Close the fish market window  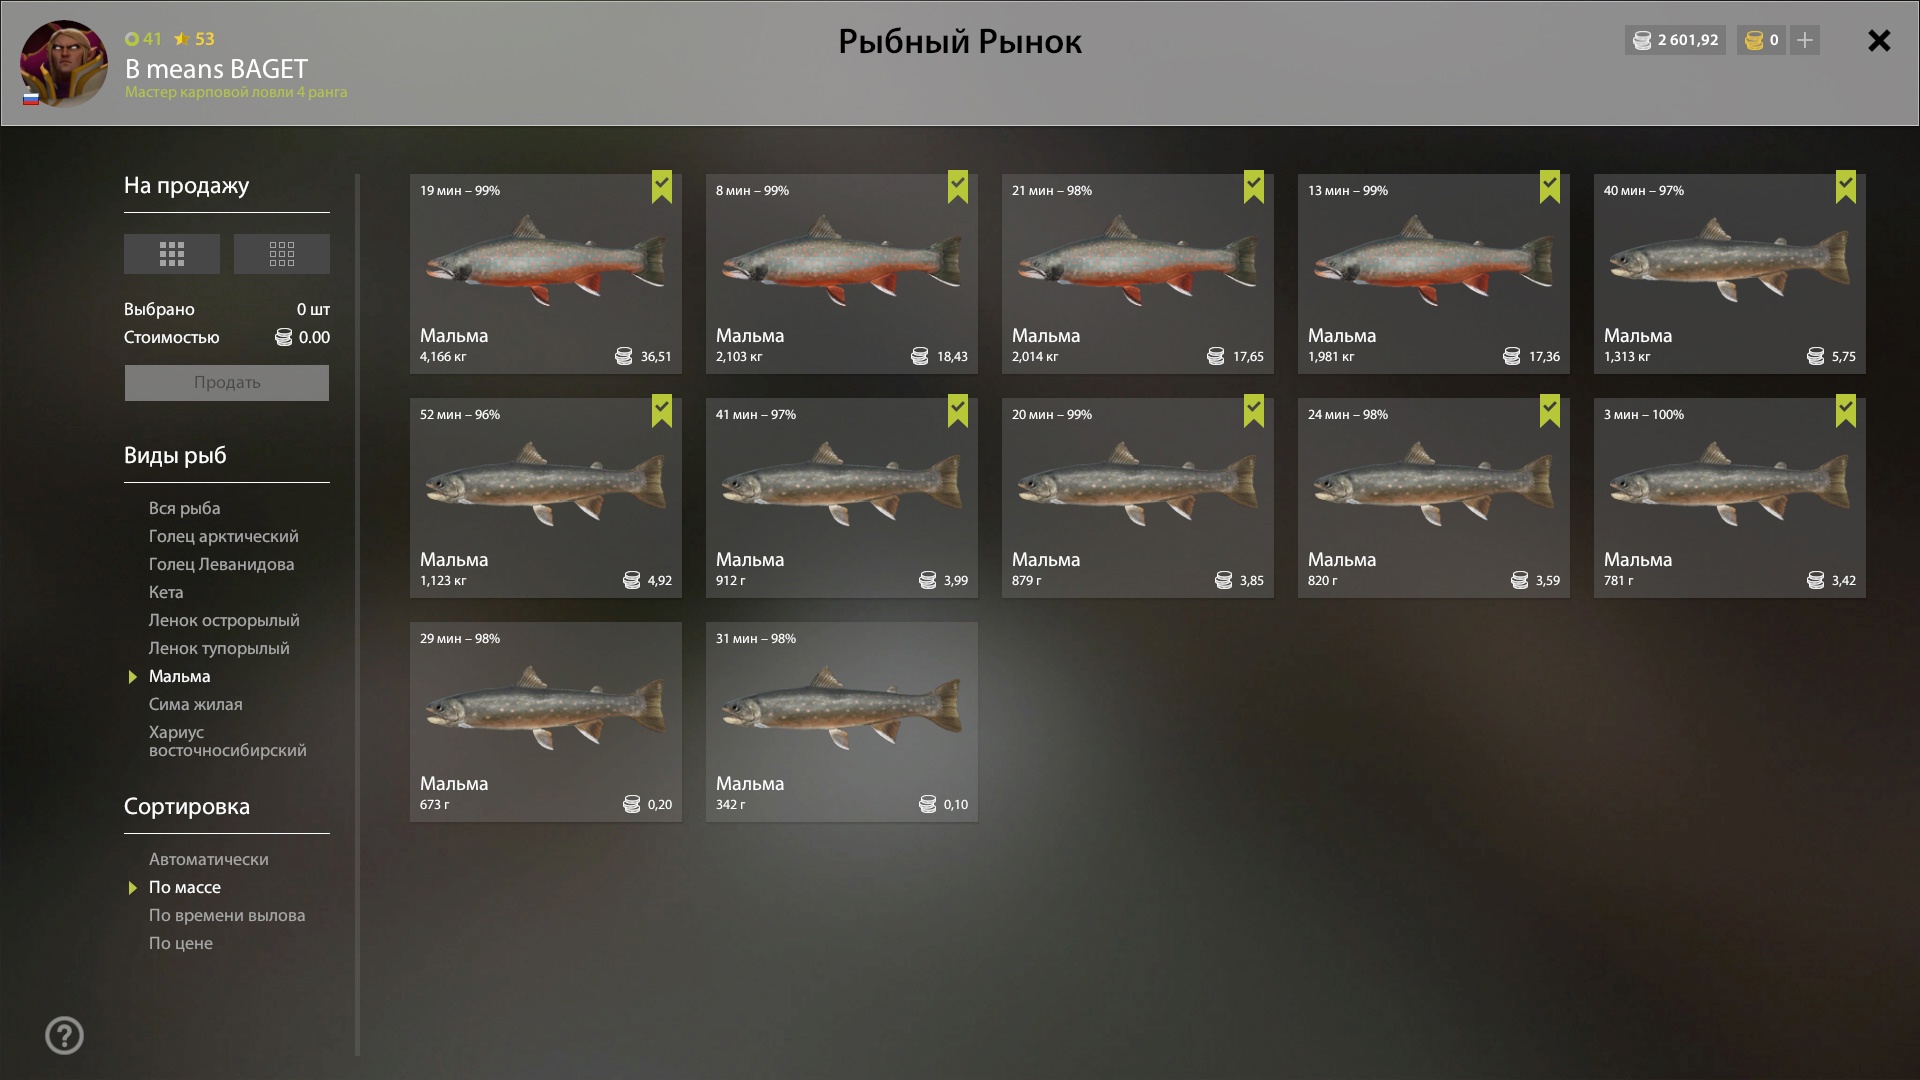point(1879,41)
